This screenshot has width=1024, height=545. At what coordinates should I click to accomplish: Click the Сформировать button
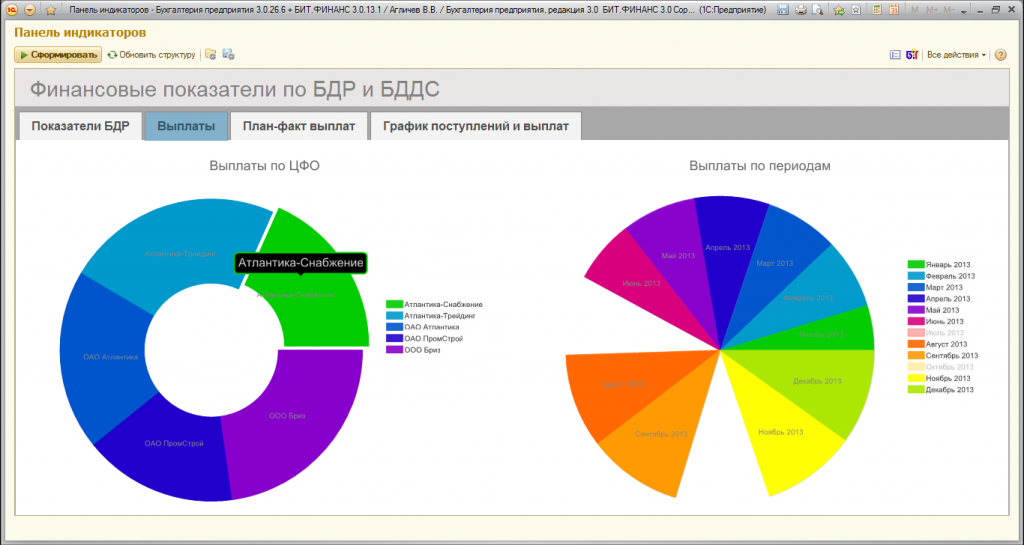point(58,55)
